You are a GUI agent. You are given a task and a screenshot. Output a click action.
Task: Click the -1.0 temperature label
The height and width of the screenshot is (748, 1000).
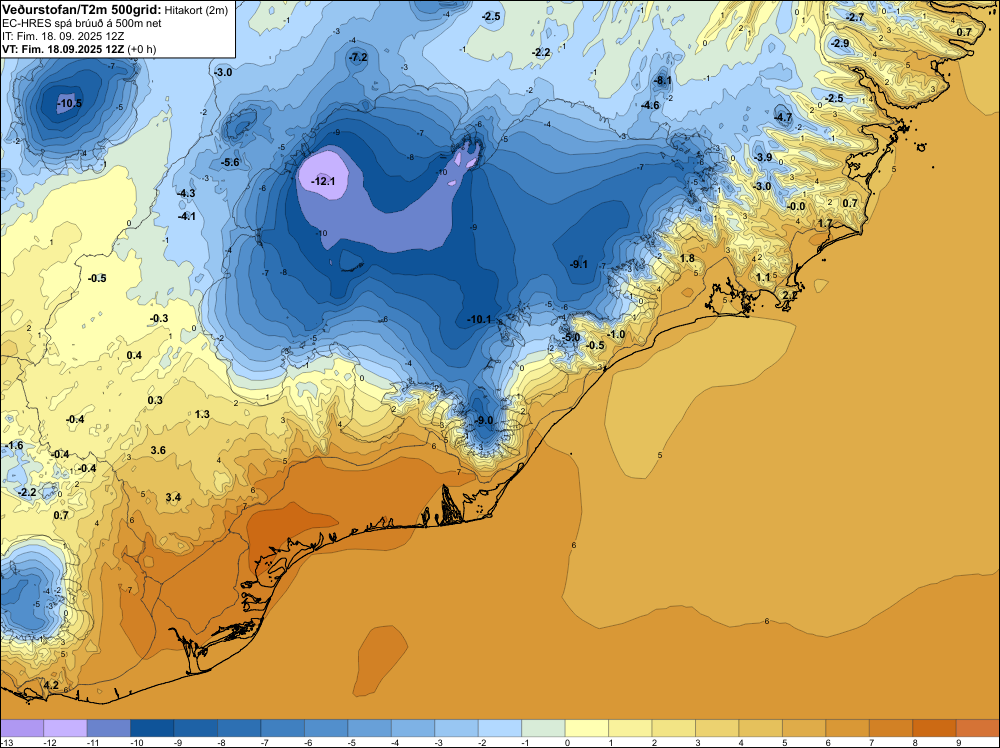[616, 334]
